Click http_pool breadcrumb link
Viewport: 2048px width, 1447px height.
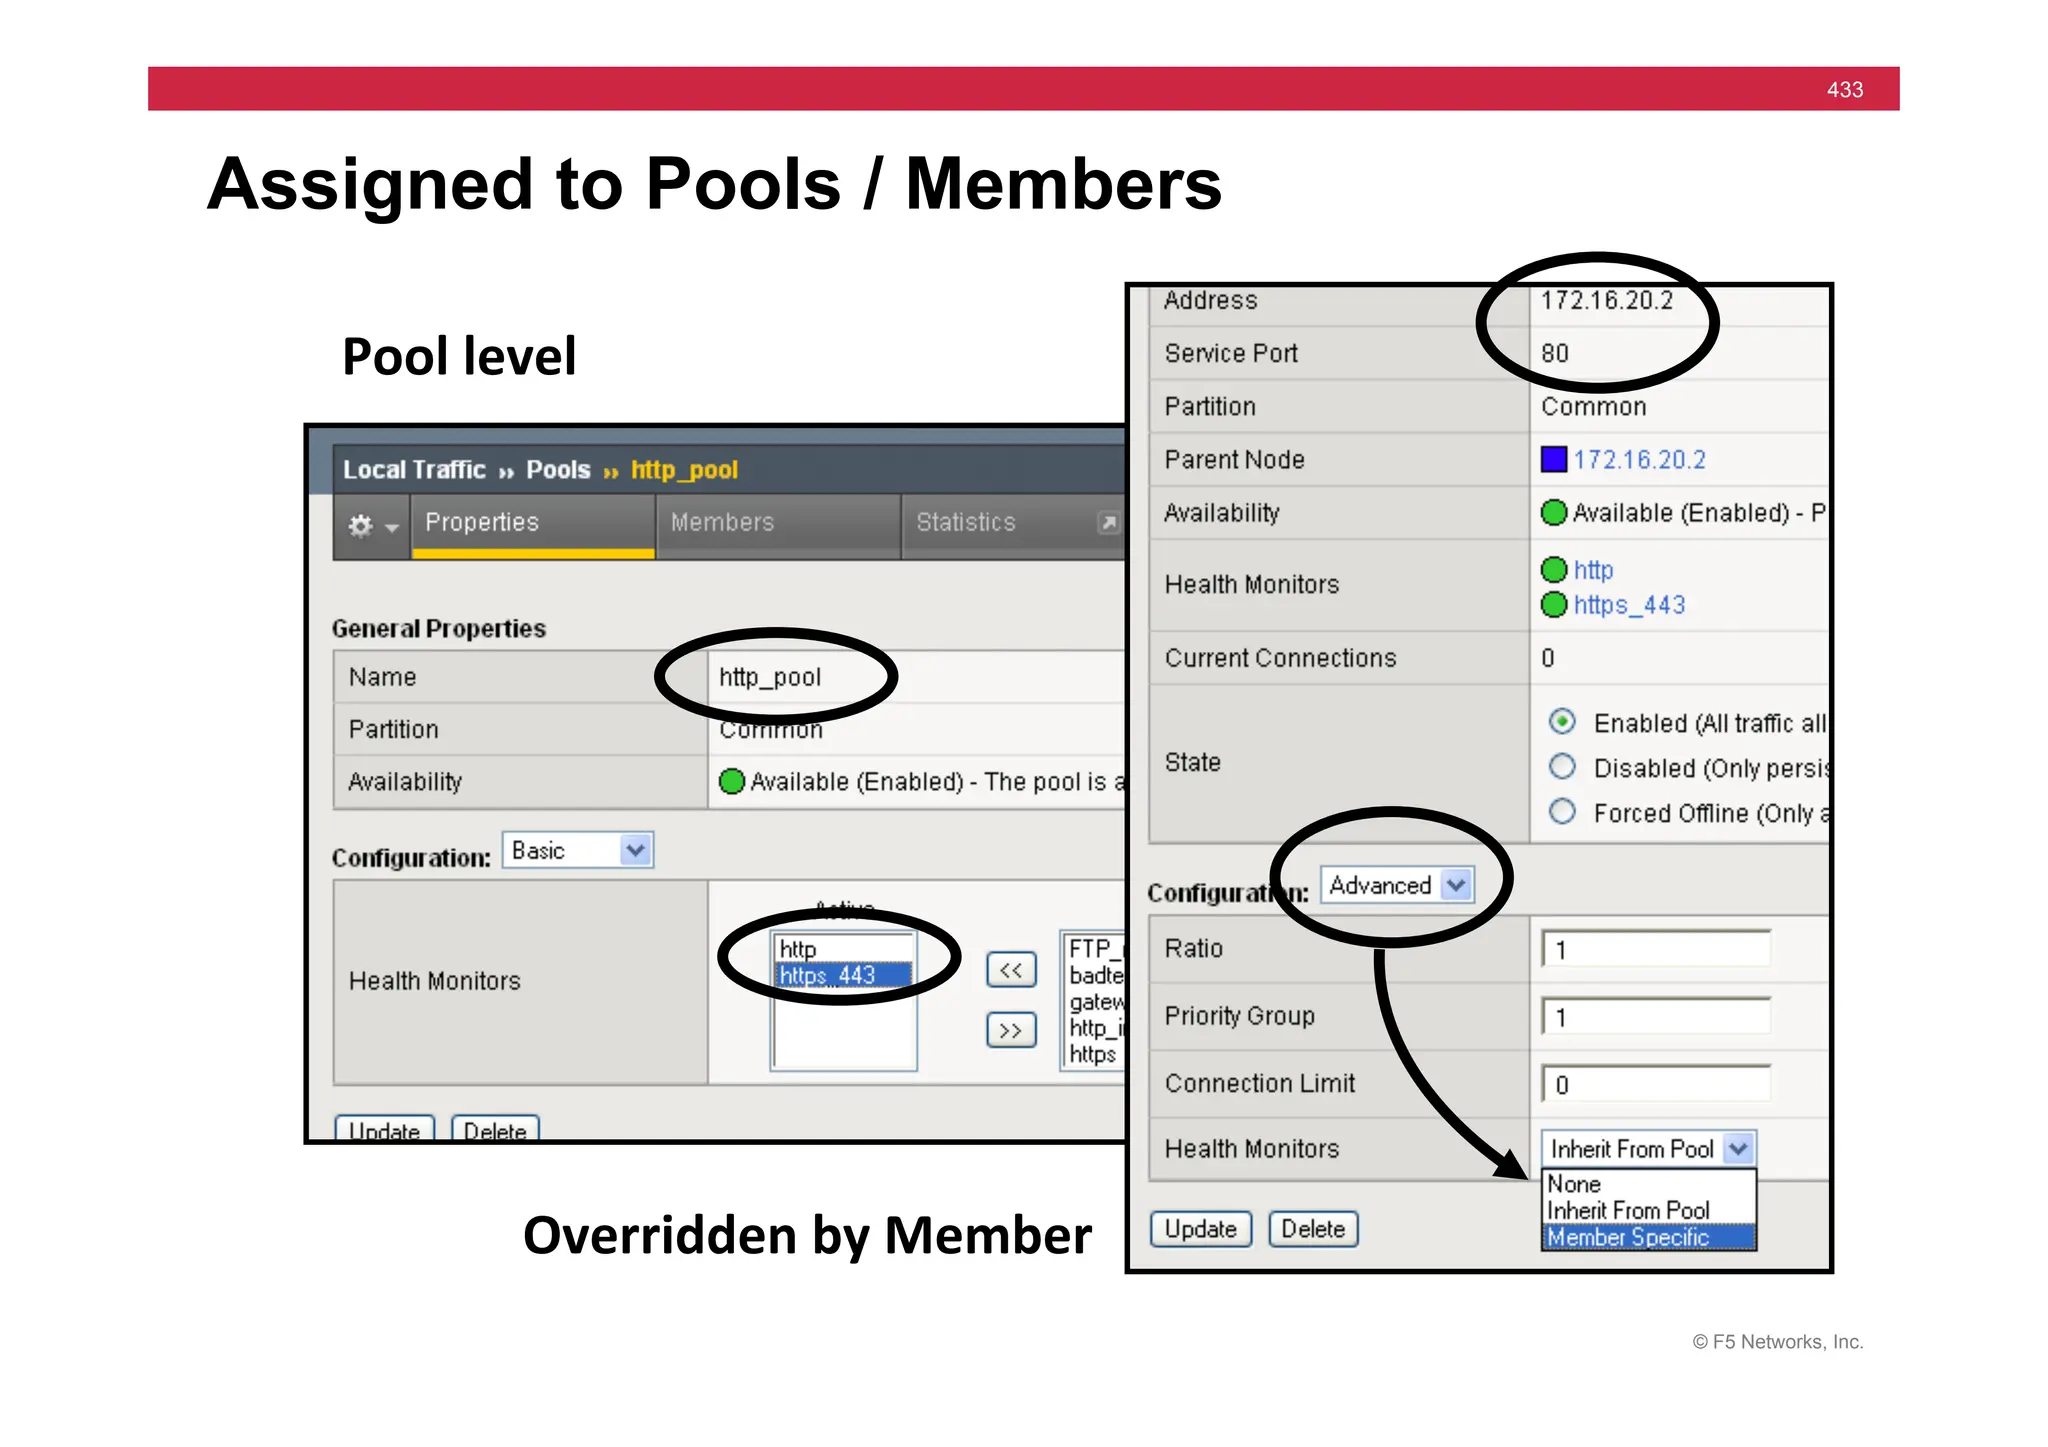tap(684, 470)
